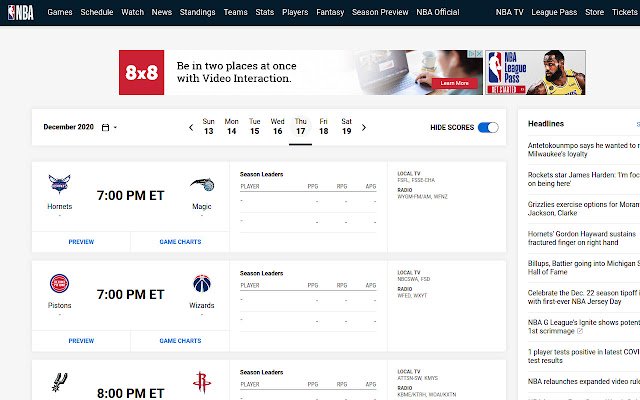The height and width of the screenshot is (400, 640).
Task: Click the Pistons team logo
Action: pos(60,283)
